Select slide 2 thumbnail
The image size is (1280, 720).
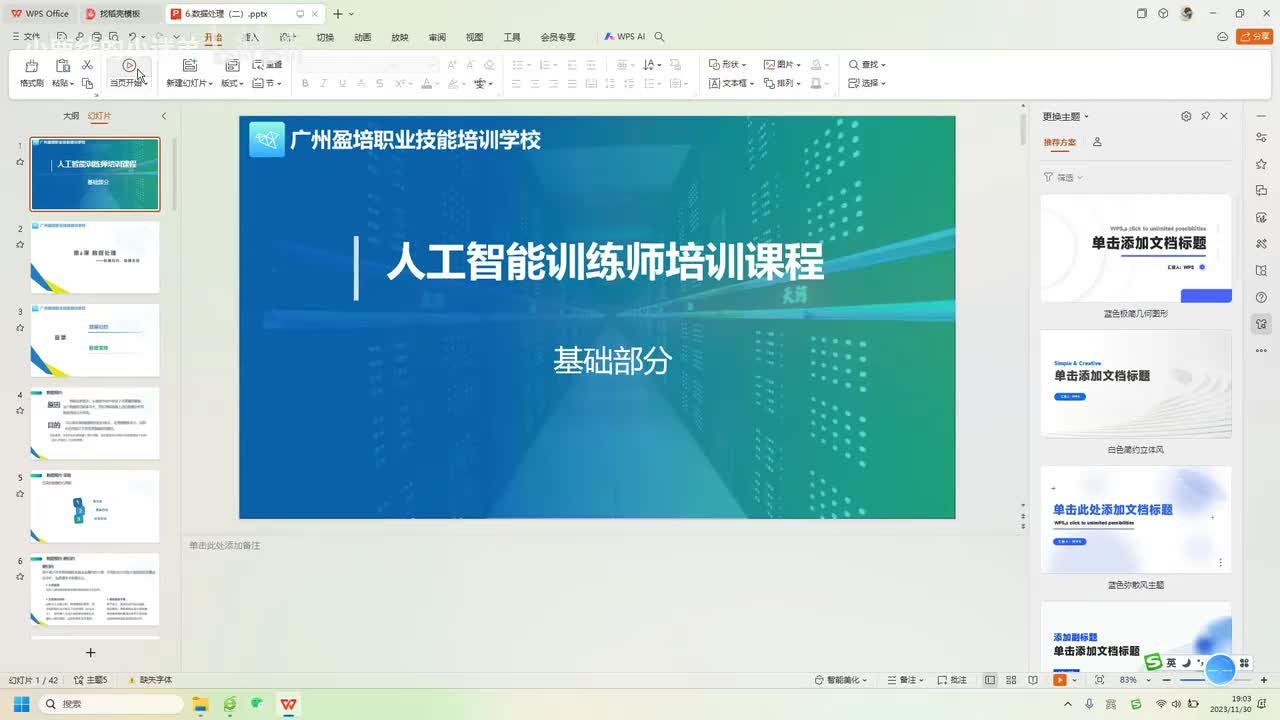click(95, 257)
